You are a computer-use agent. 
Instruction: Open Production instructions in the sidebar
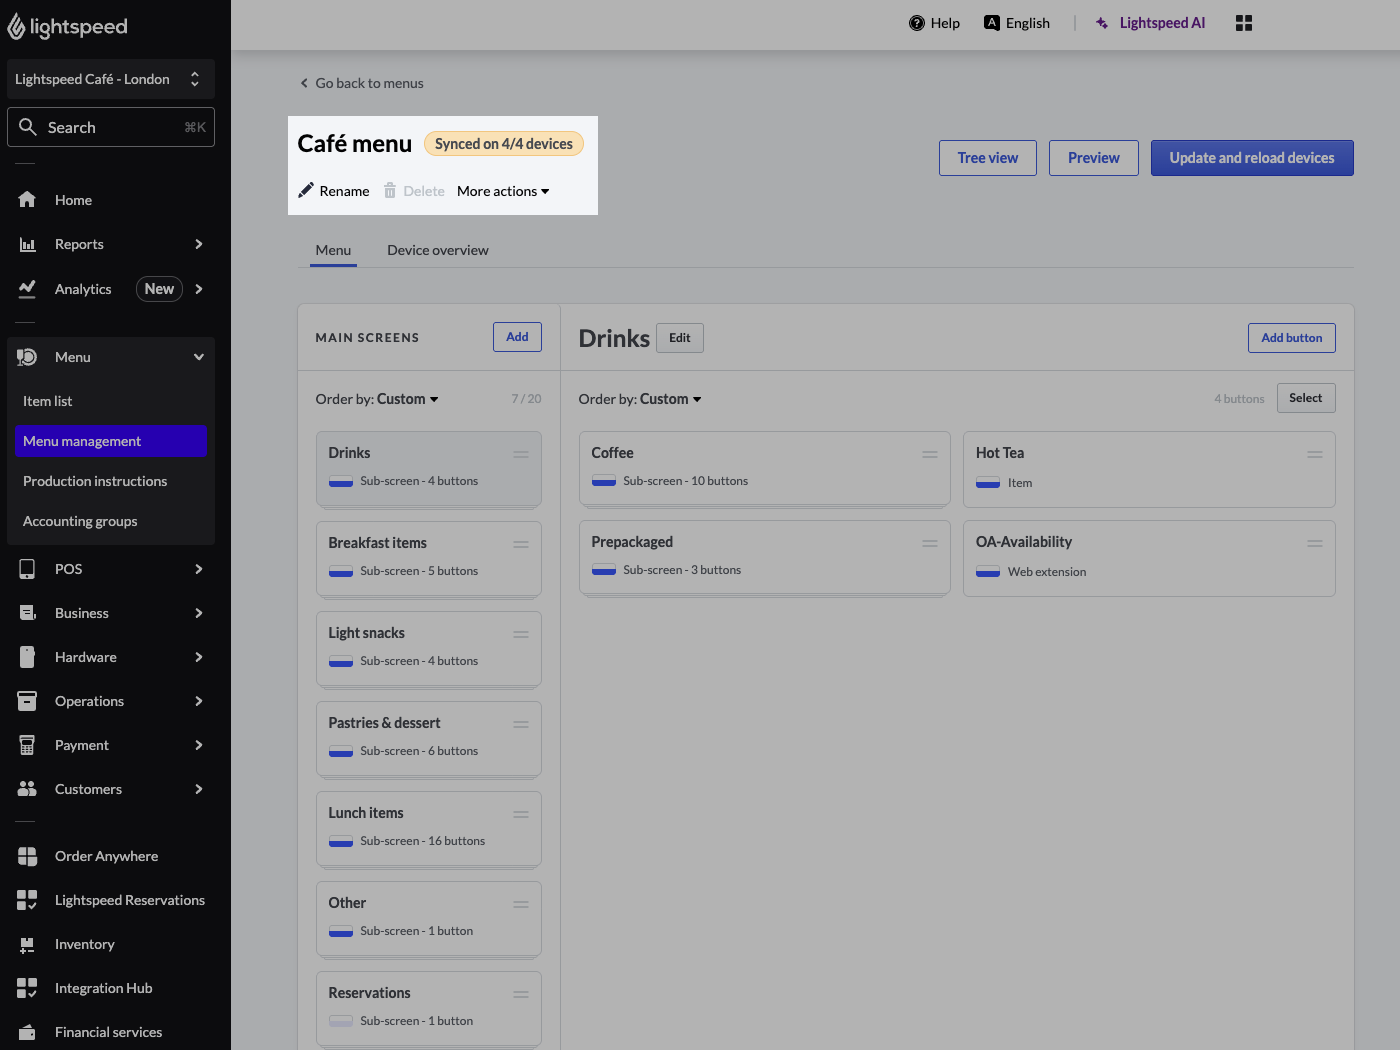click(x=111, y=481)
